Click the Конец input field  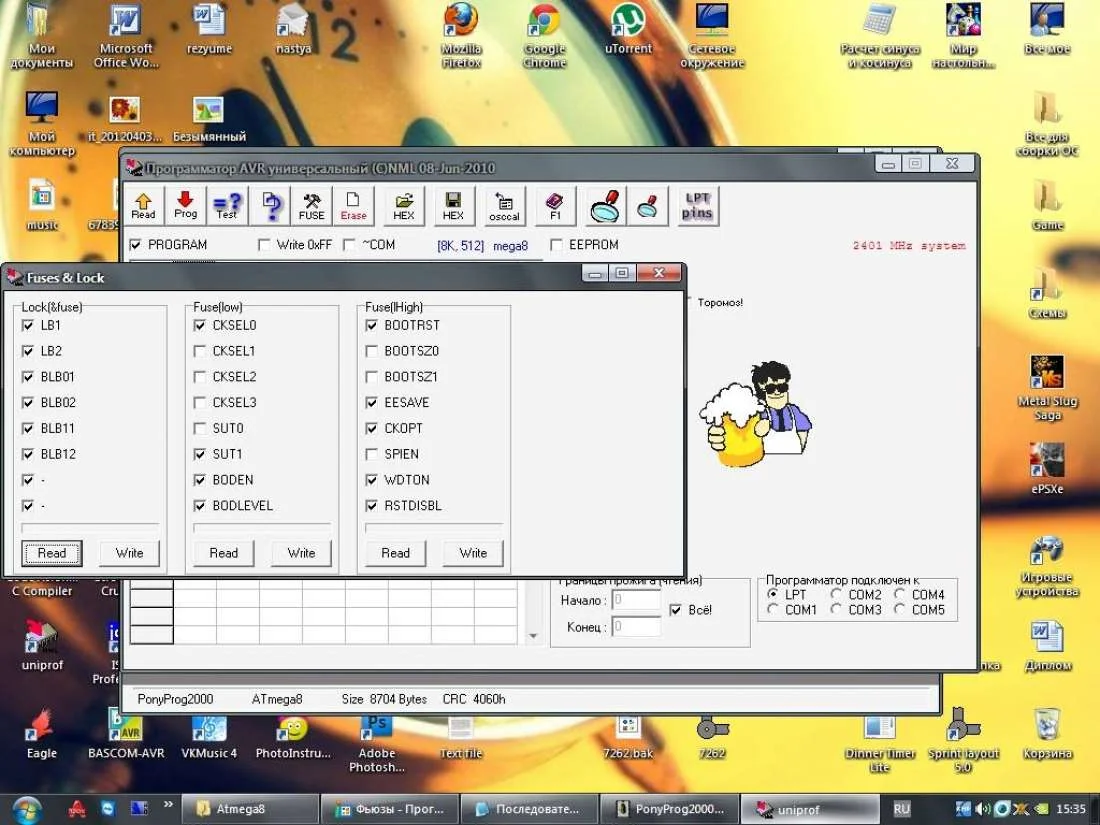click(x=636, y=626)
